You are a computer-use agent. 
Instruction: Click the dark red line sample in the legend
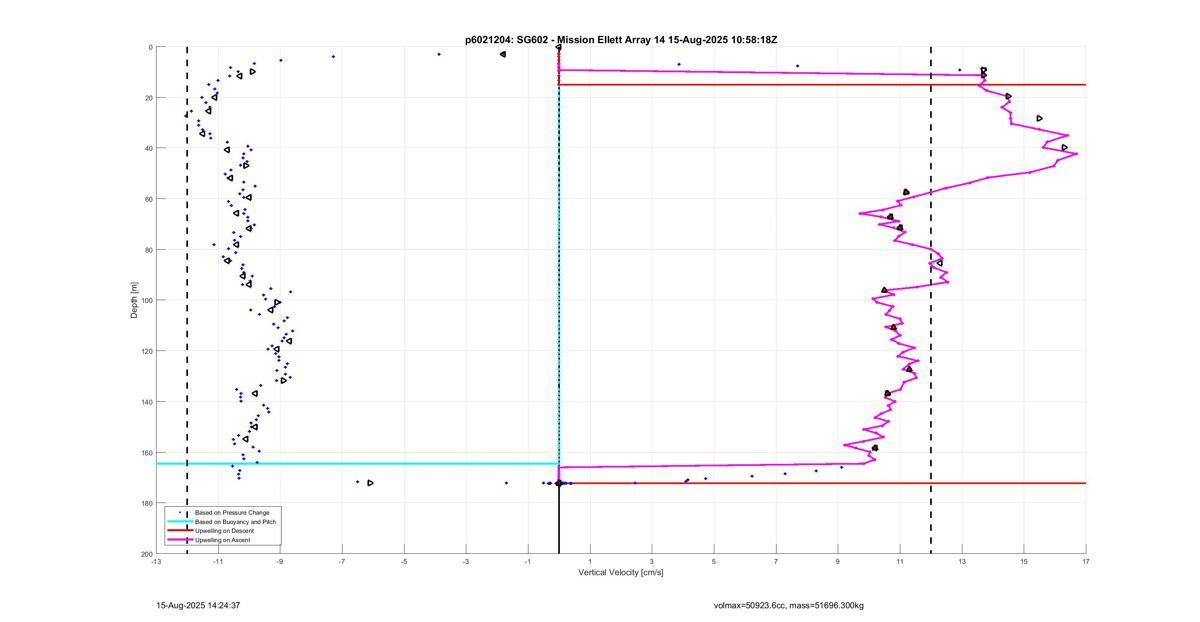179,531
